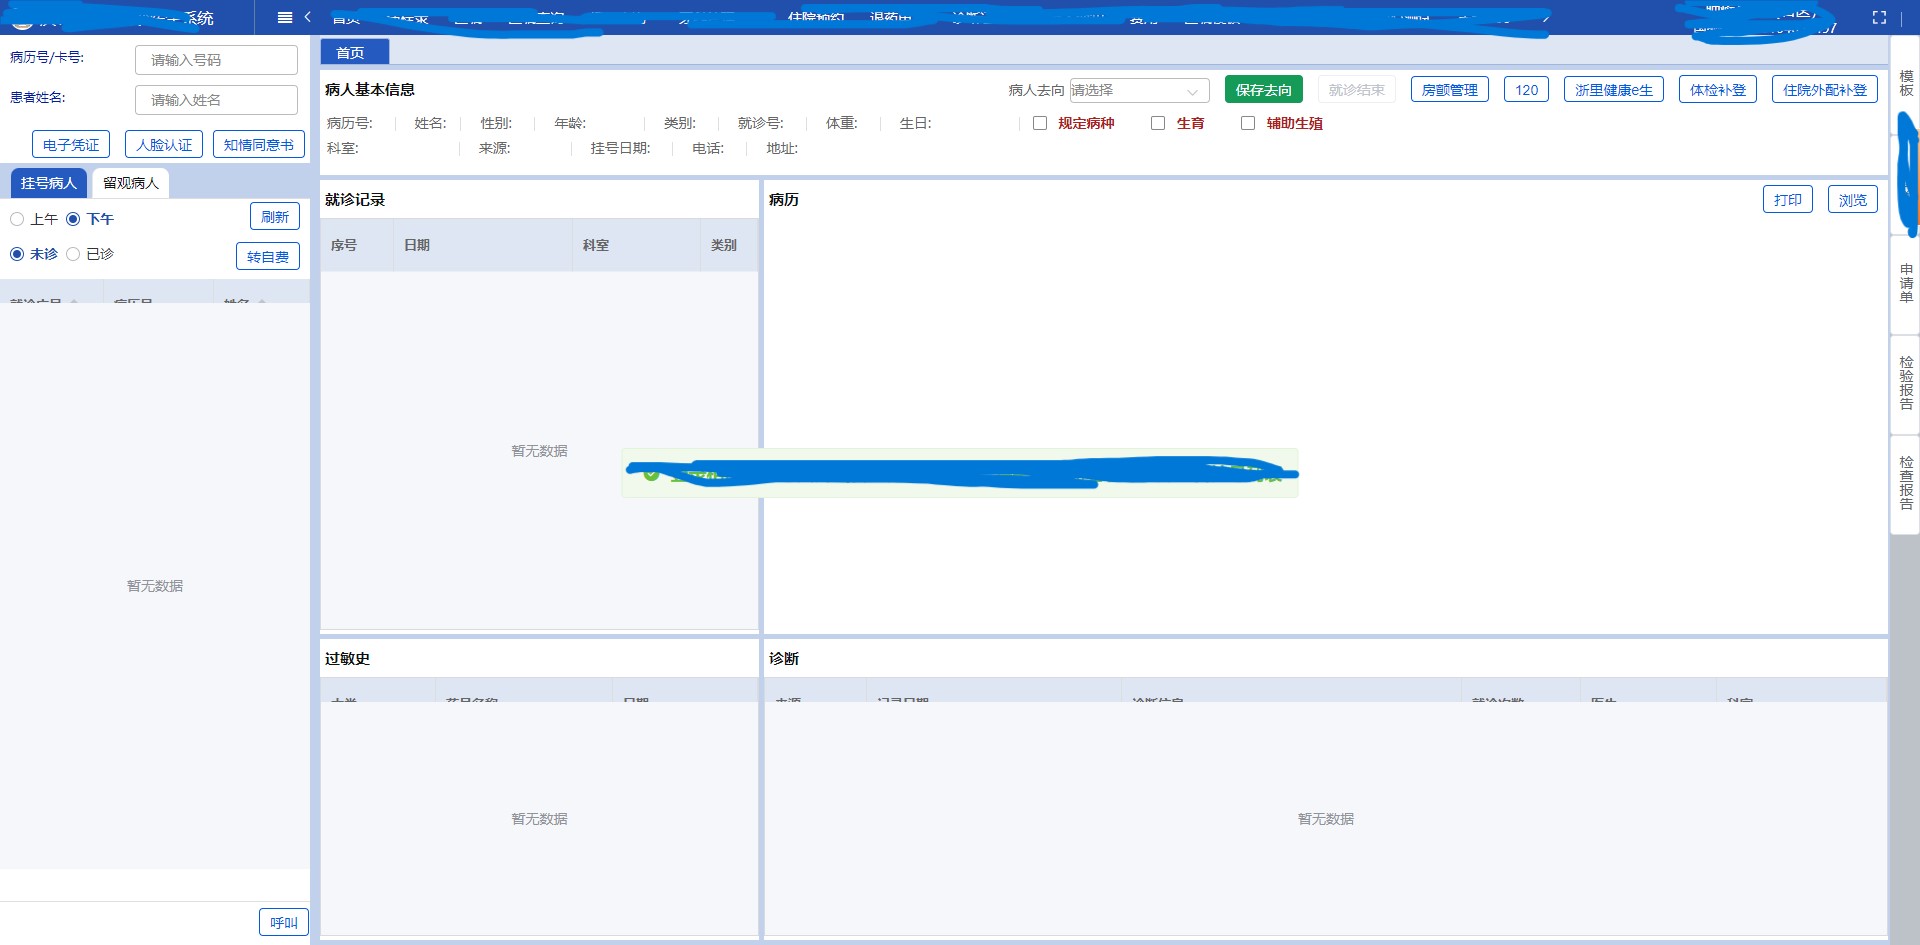Check the 生育 checkbox
1920x945 pixels.
pyautogui.click(x=1158, y=123)
